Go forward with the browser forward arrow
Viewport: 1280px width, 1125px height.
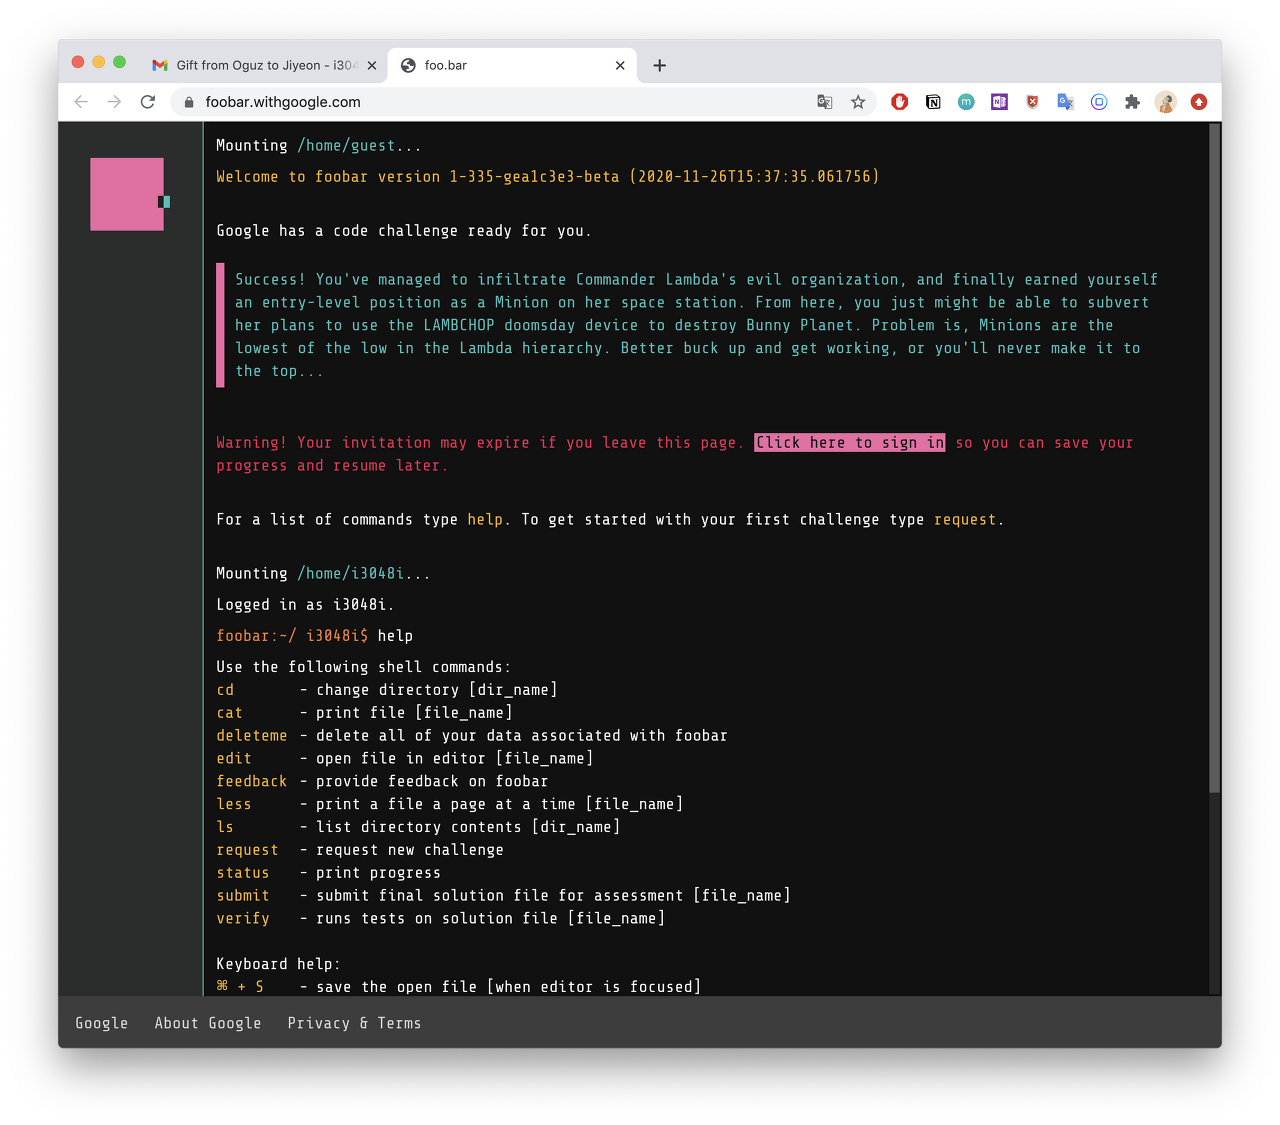pos(114,102)
